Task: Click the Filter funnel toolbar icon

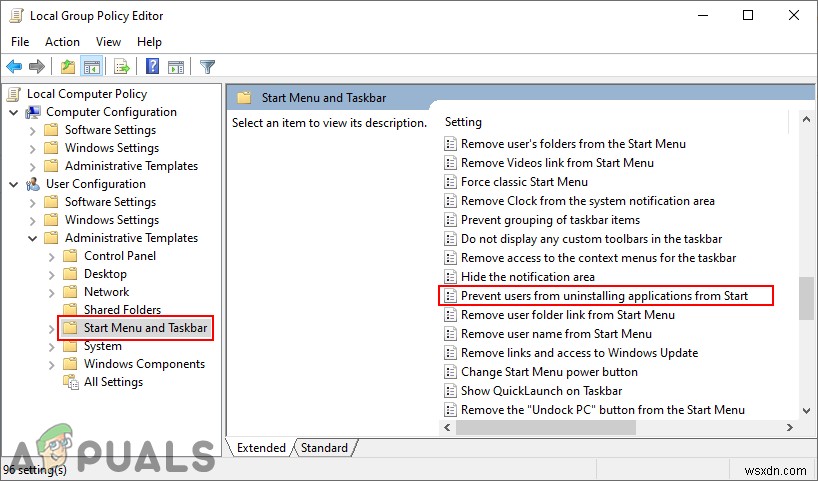Action: pyautogui.click(x=207, y=66)
